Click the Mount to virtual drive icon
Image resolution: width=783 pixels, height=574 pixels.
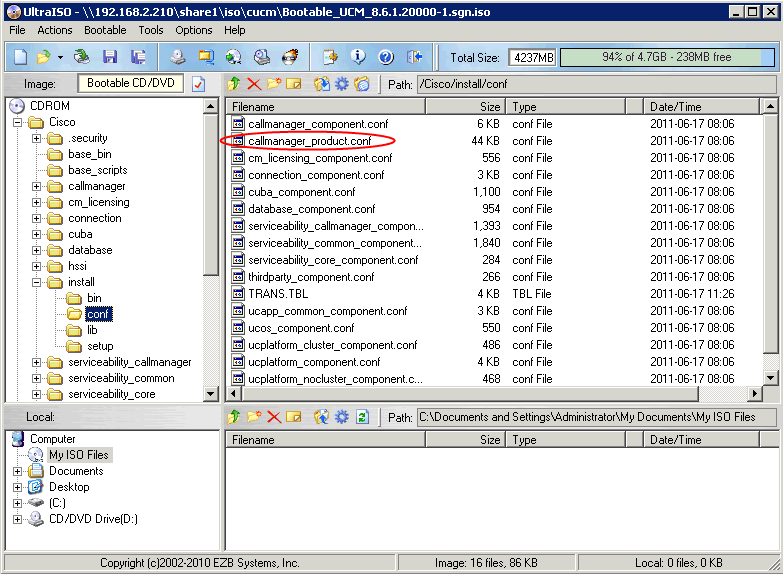pos(233,57)
